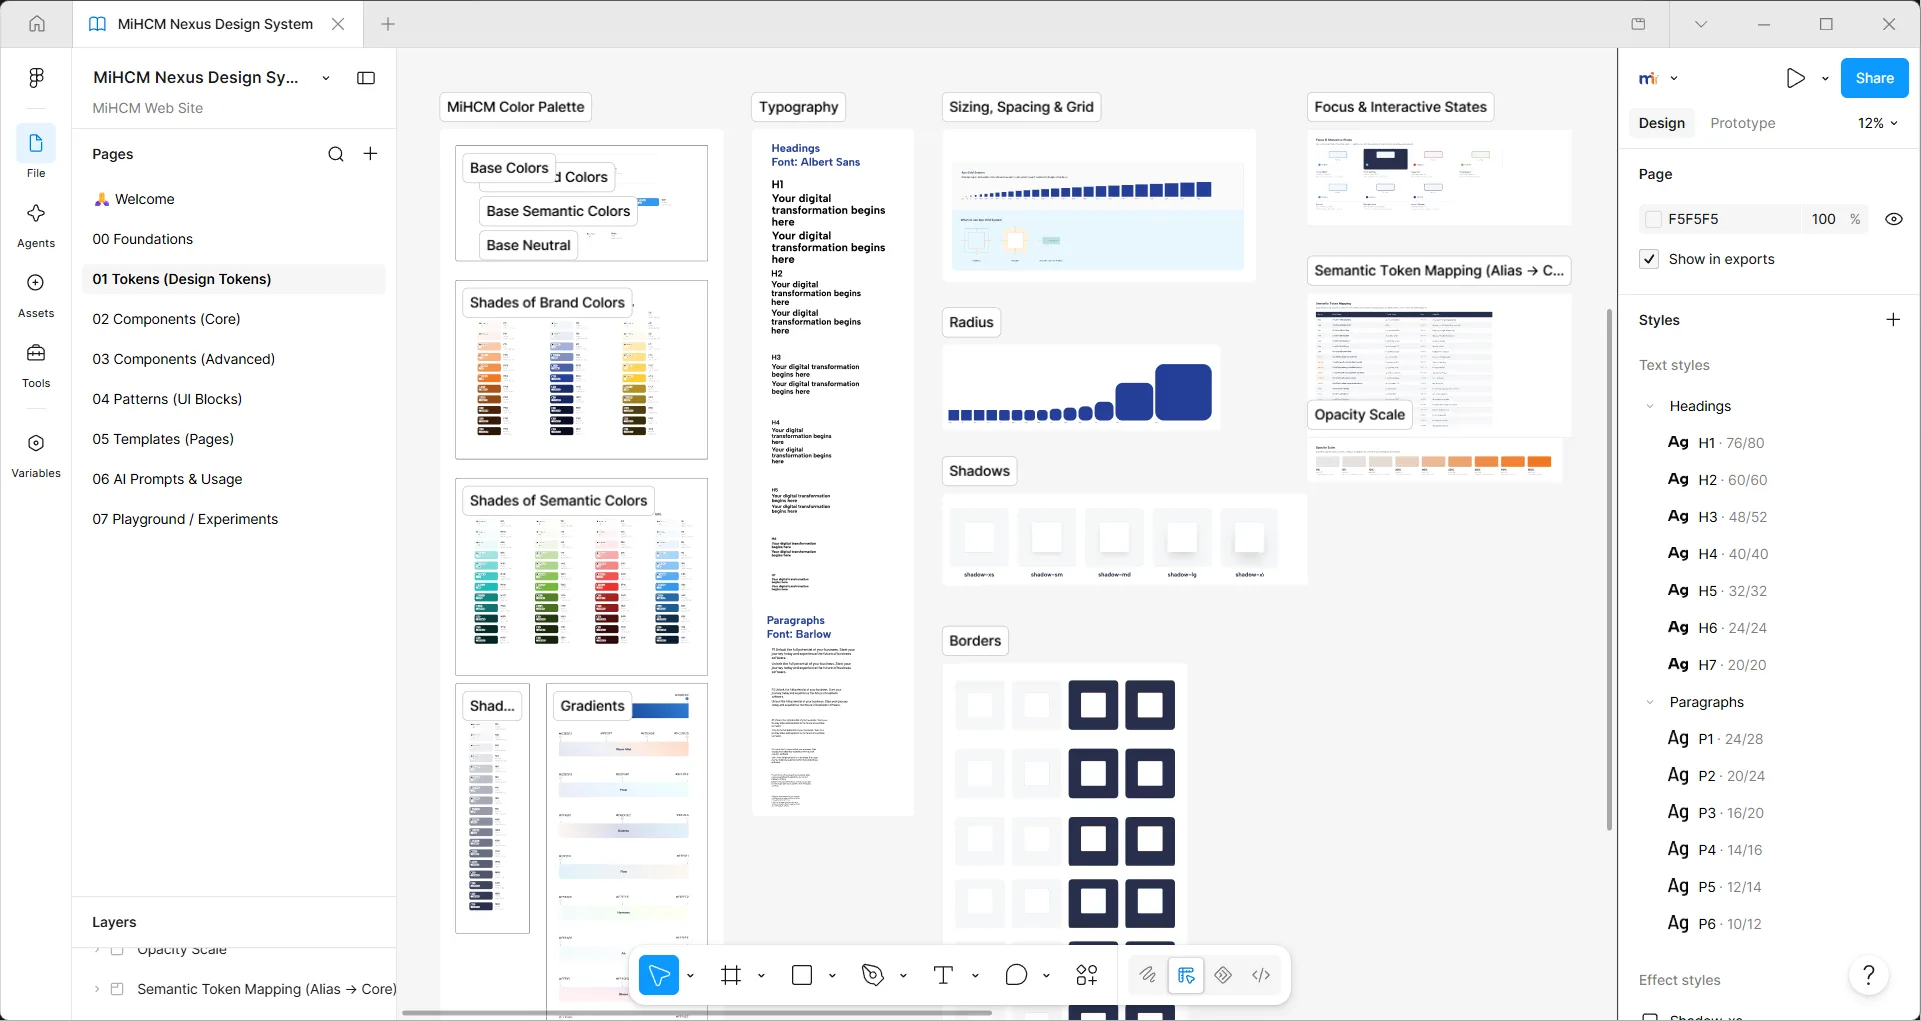Switch to Draw mode icon
This screenshot has width=1921, height=1021.
pyautogui.click(x=1148, y=975)
